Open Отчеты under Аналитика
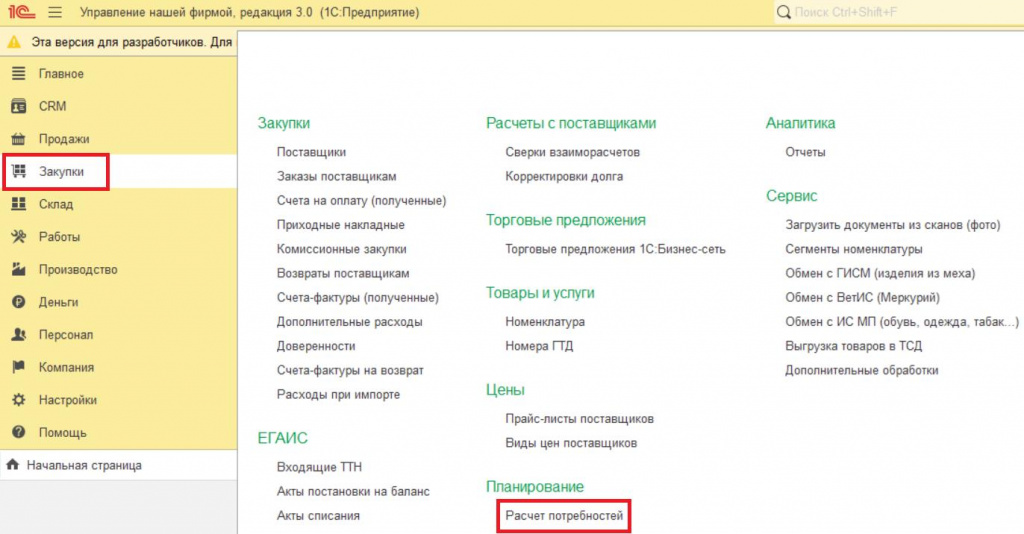This screenshot has width=1024, height=534. pyautogui.click(x=805, y=152)
